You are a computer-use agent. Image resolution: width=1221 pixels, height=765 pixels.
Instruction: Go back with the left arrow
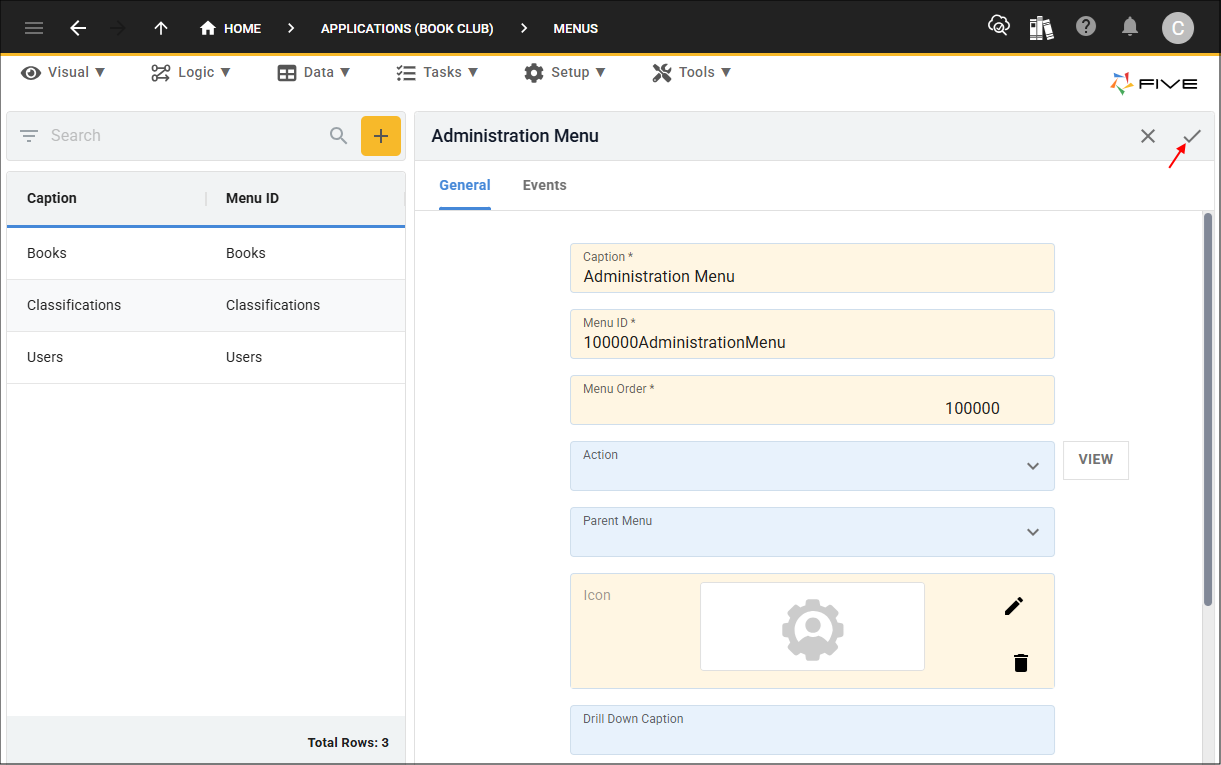tap(78, 28)
